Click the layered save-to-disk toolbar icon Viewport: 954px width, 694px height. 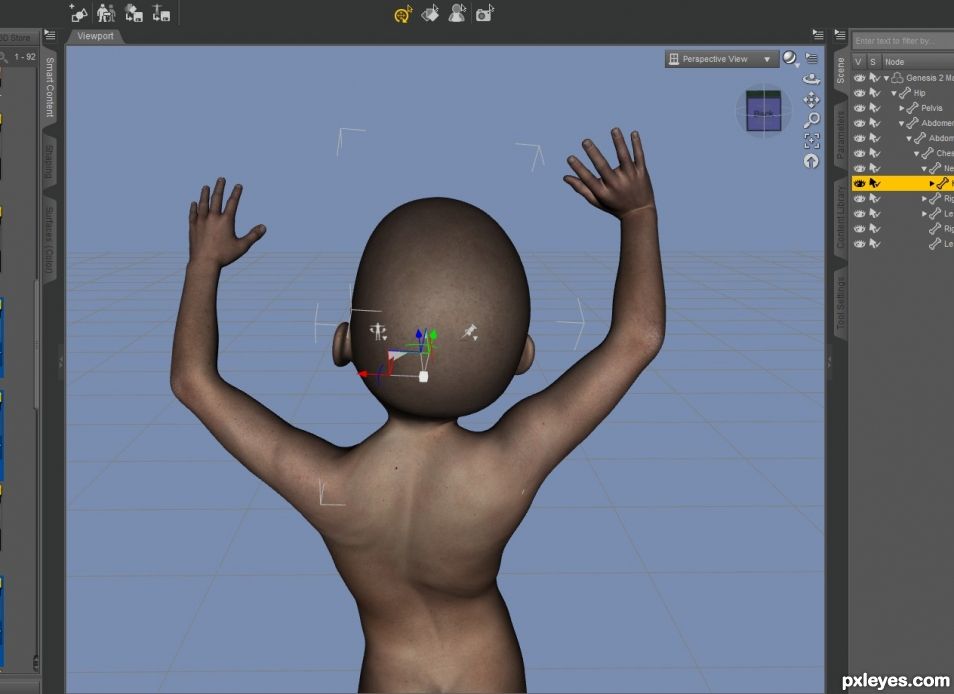tap(134, 13)
